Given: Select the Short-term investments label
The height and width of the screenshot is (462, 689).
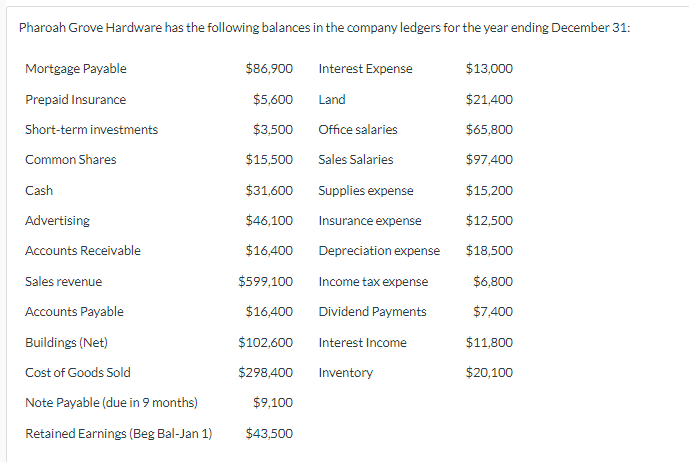Looking at the screenshot, I should coord(91,130).
